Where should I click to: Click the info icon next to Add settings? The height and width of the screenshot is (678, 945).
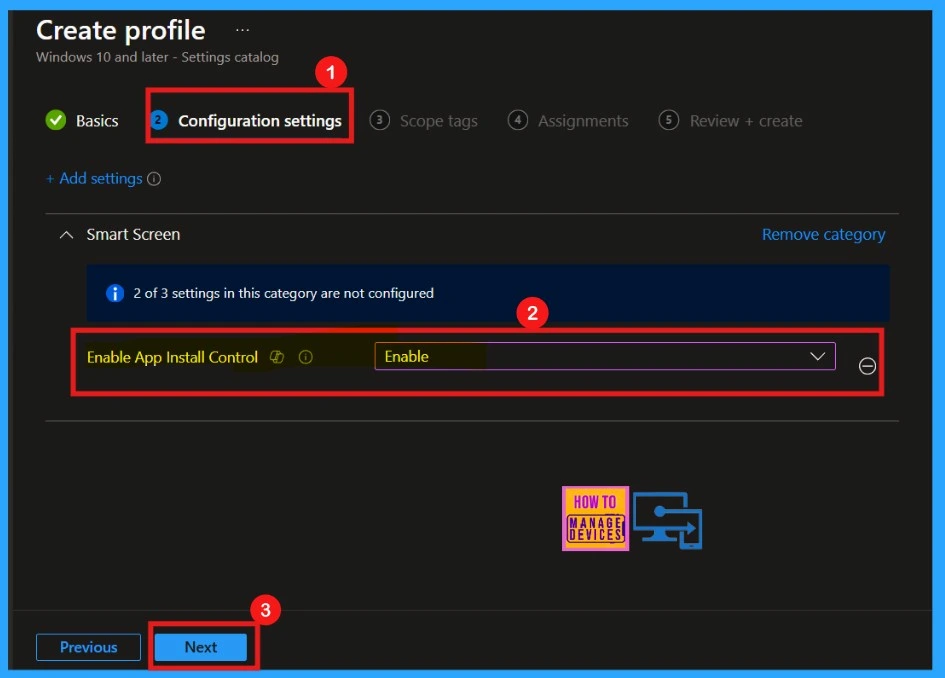pyautogui.click(x=154, y=179)
